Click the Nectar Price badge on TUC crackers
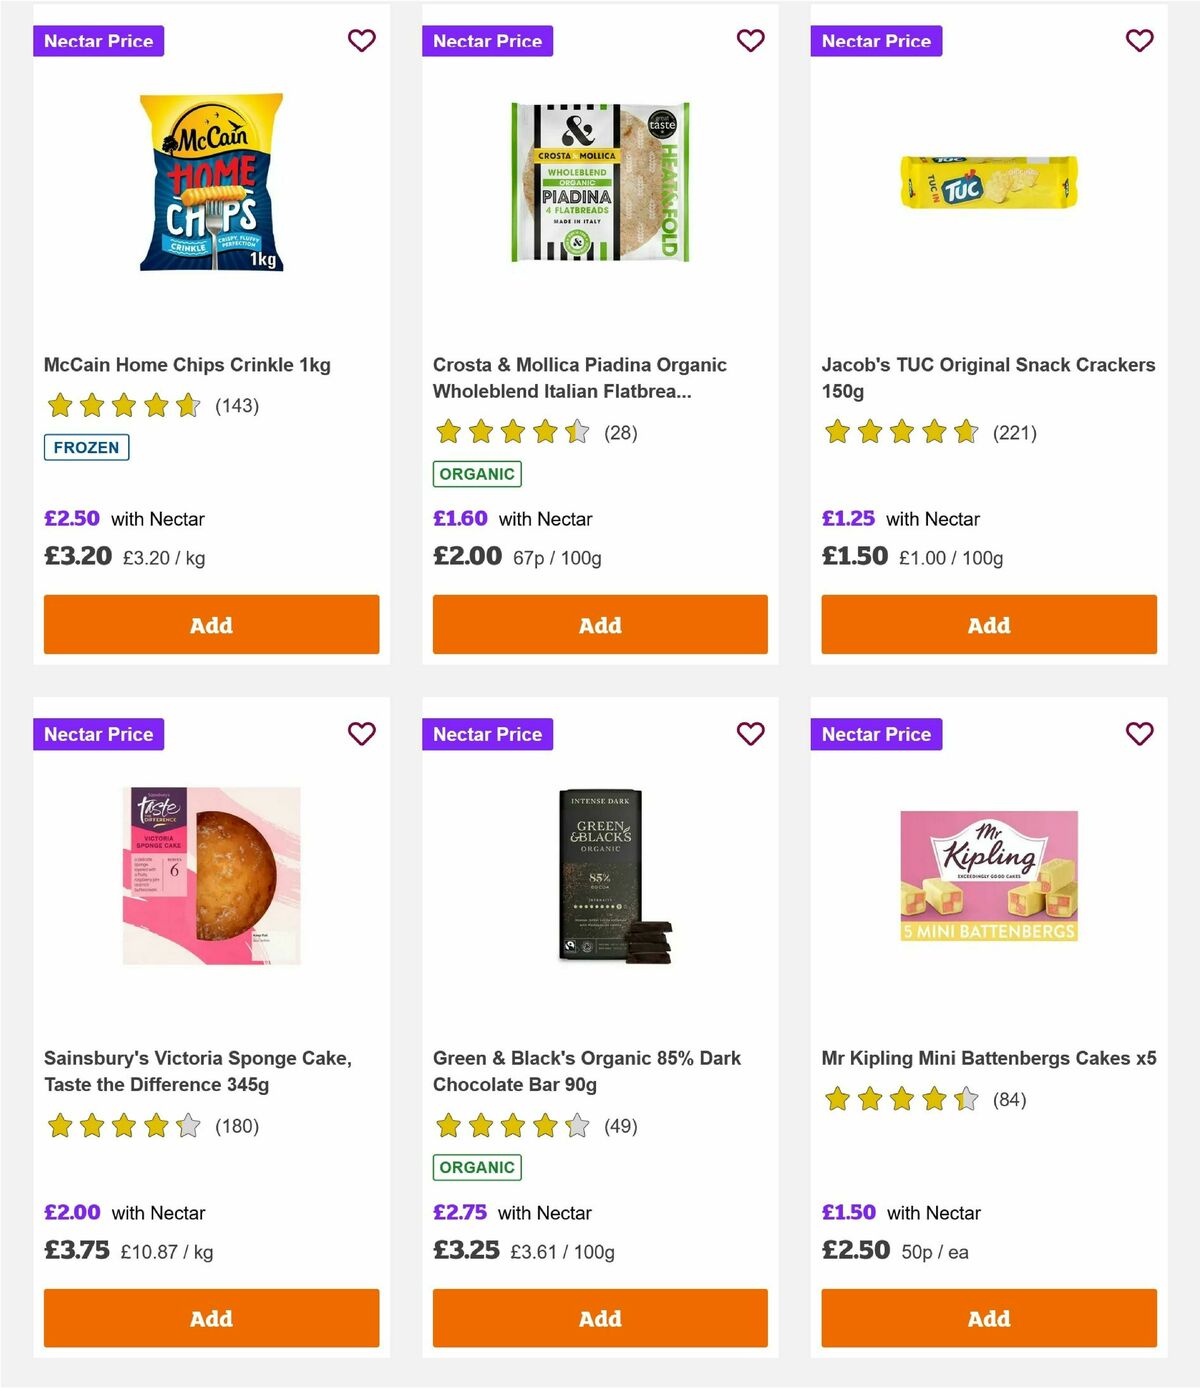The height and width of the screenshot is (1388, 1200). 877,41
